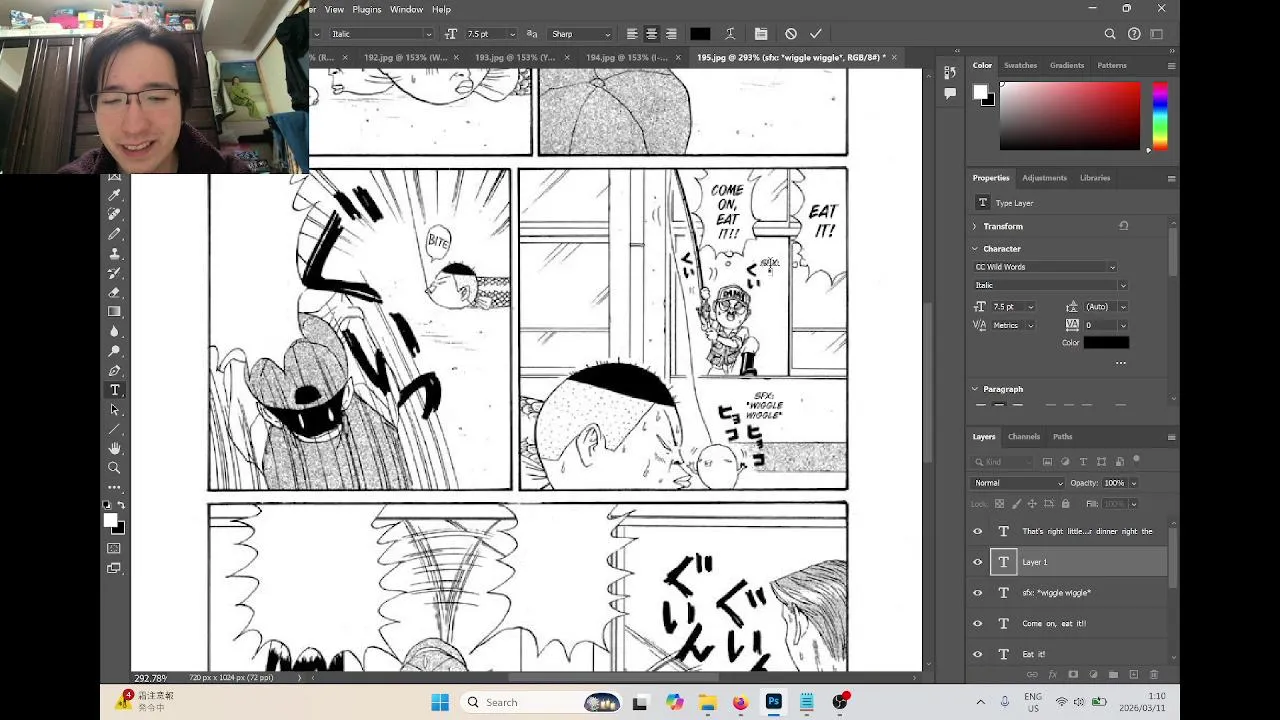Select the Pen tool

(x=114, y=371)
